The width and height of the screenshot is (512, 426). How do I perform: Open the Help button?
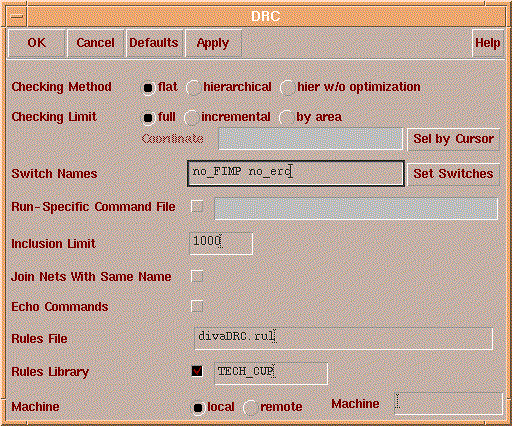[x=488, y=43]
